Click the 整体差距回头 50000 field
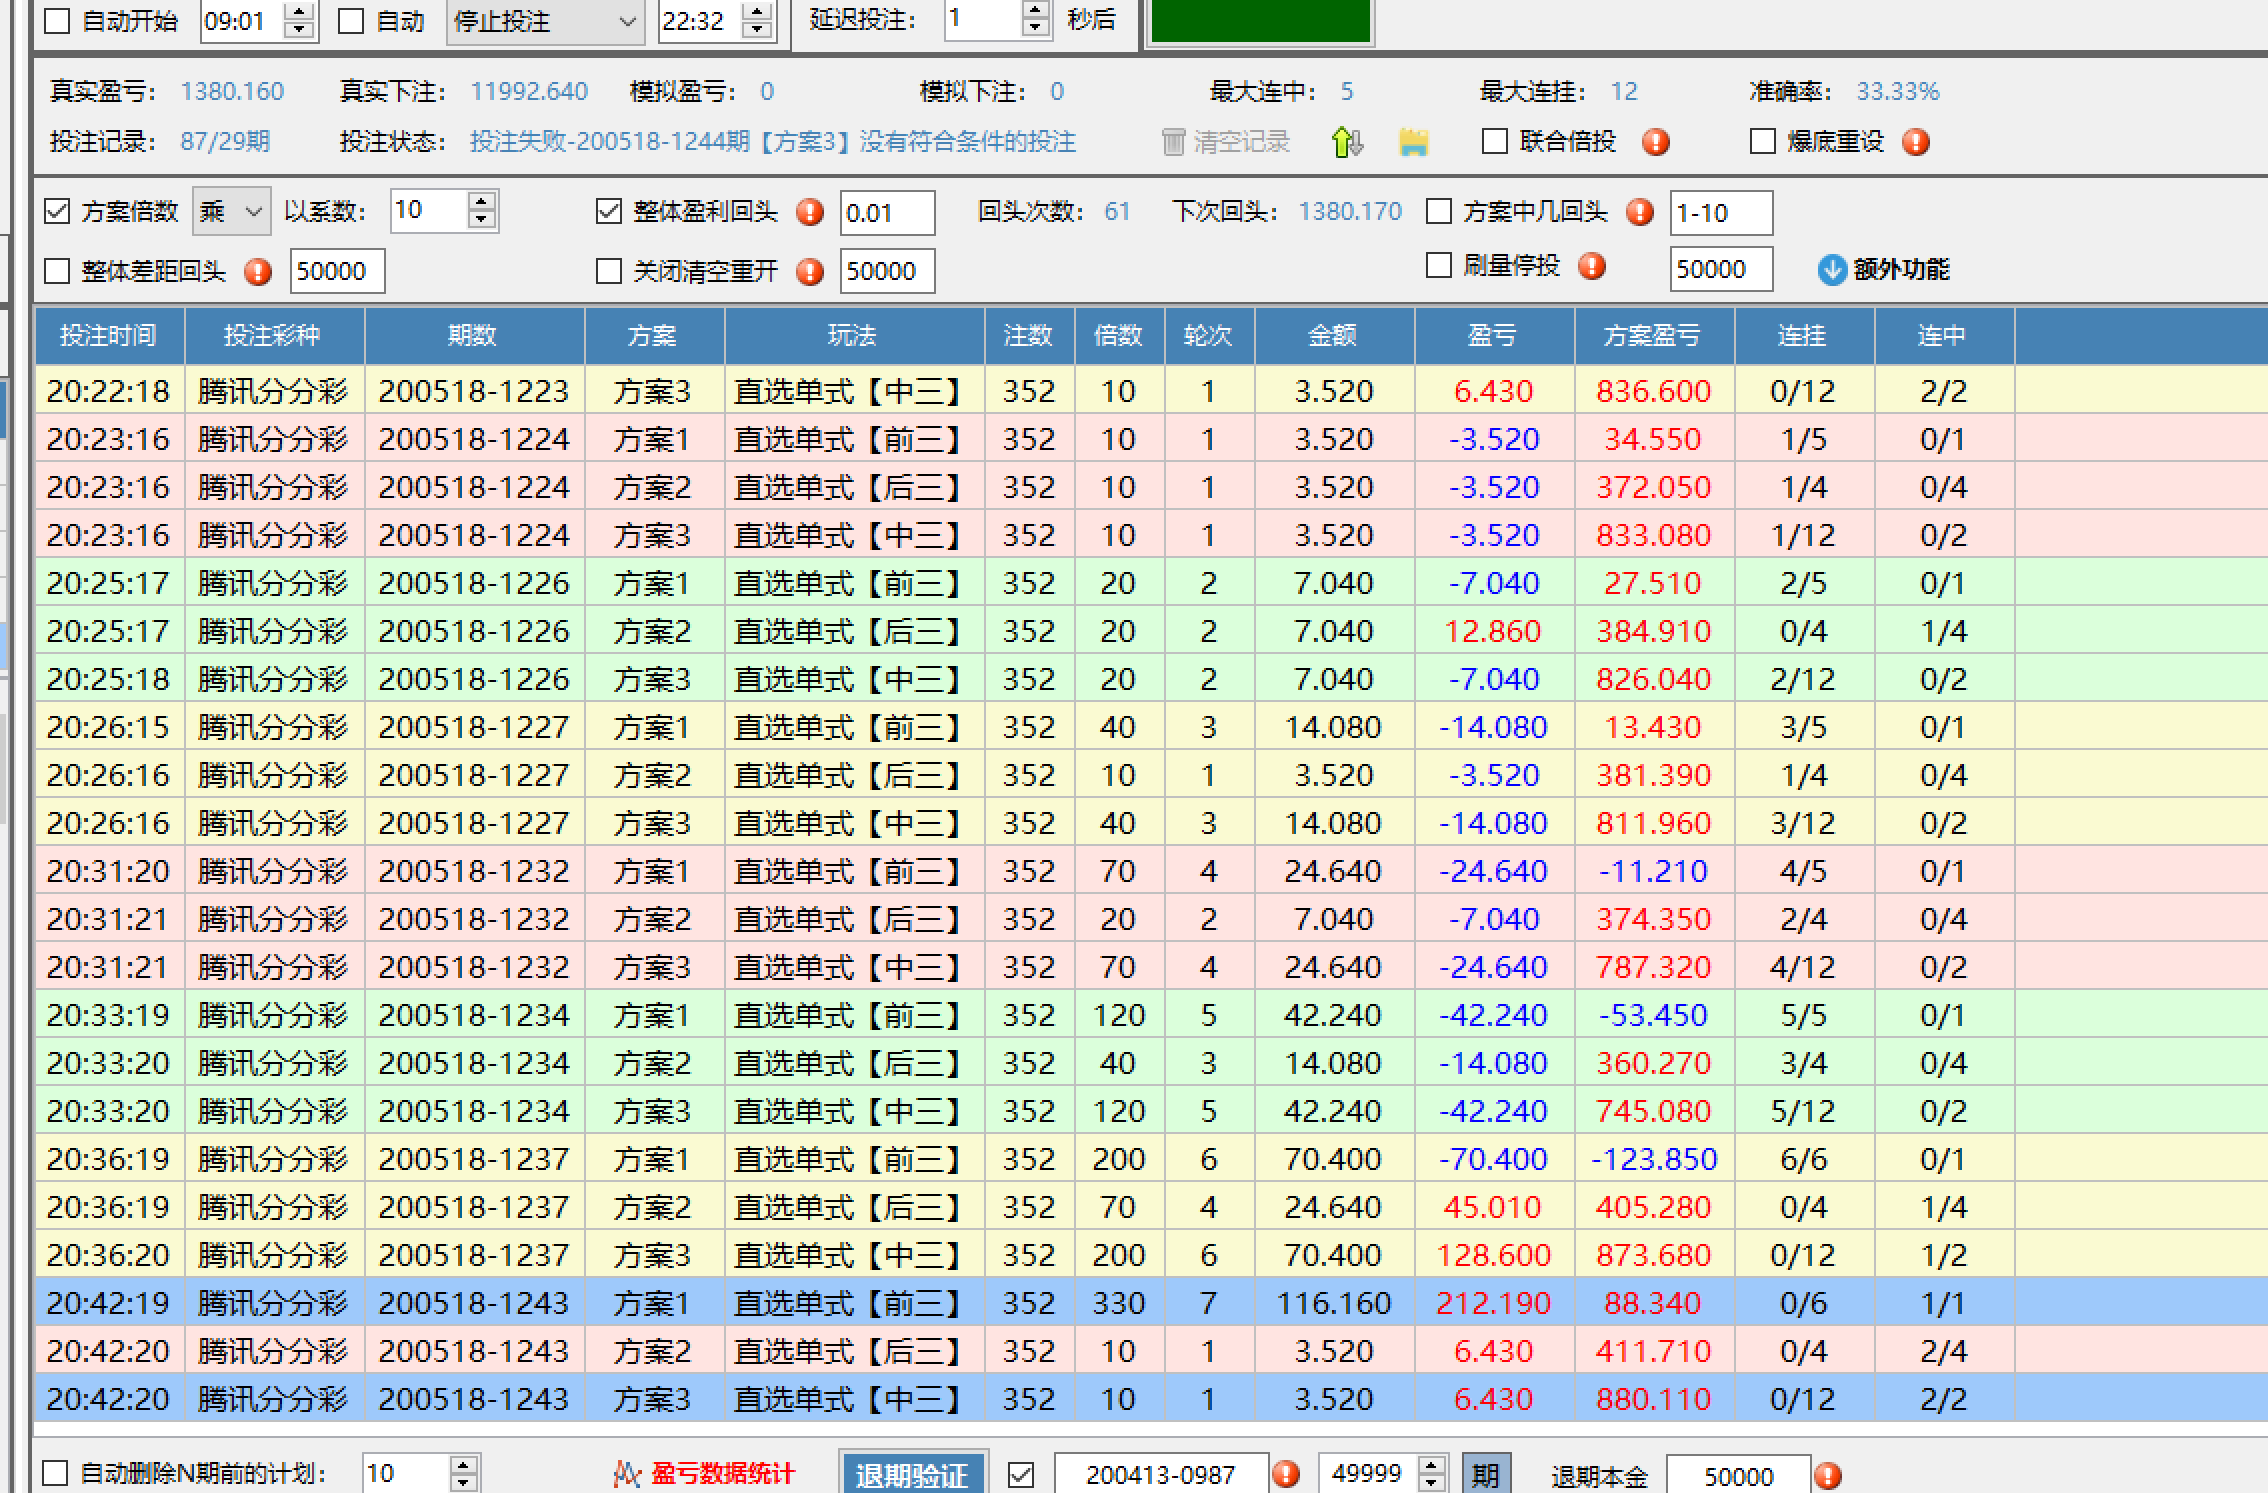This screenshot has width=2268, height=1493. coord(337,271)
